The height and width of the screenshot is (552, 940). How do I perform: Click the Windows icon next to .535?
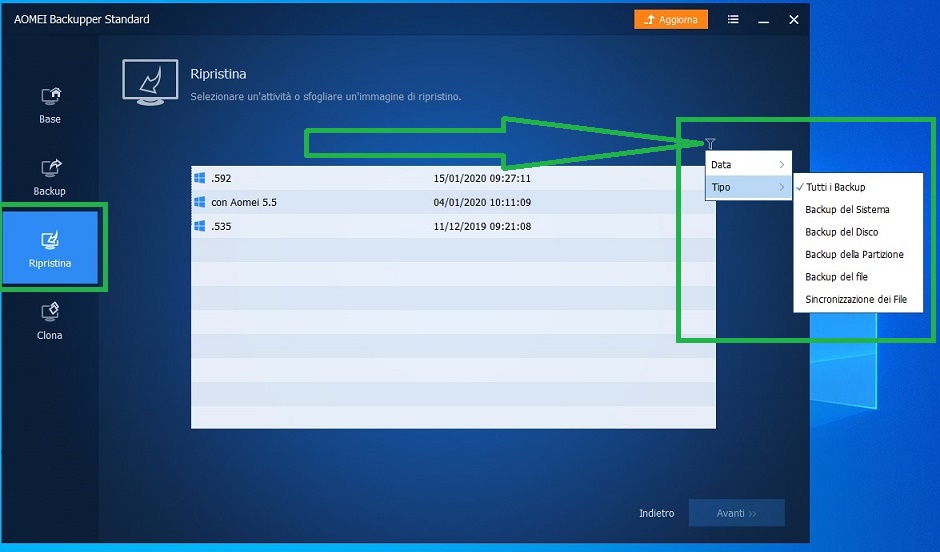[200, 226]
